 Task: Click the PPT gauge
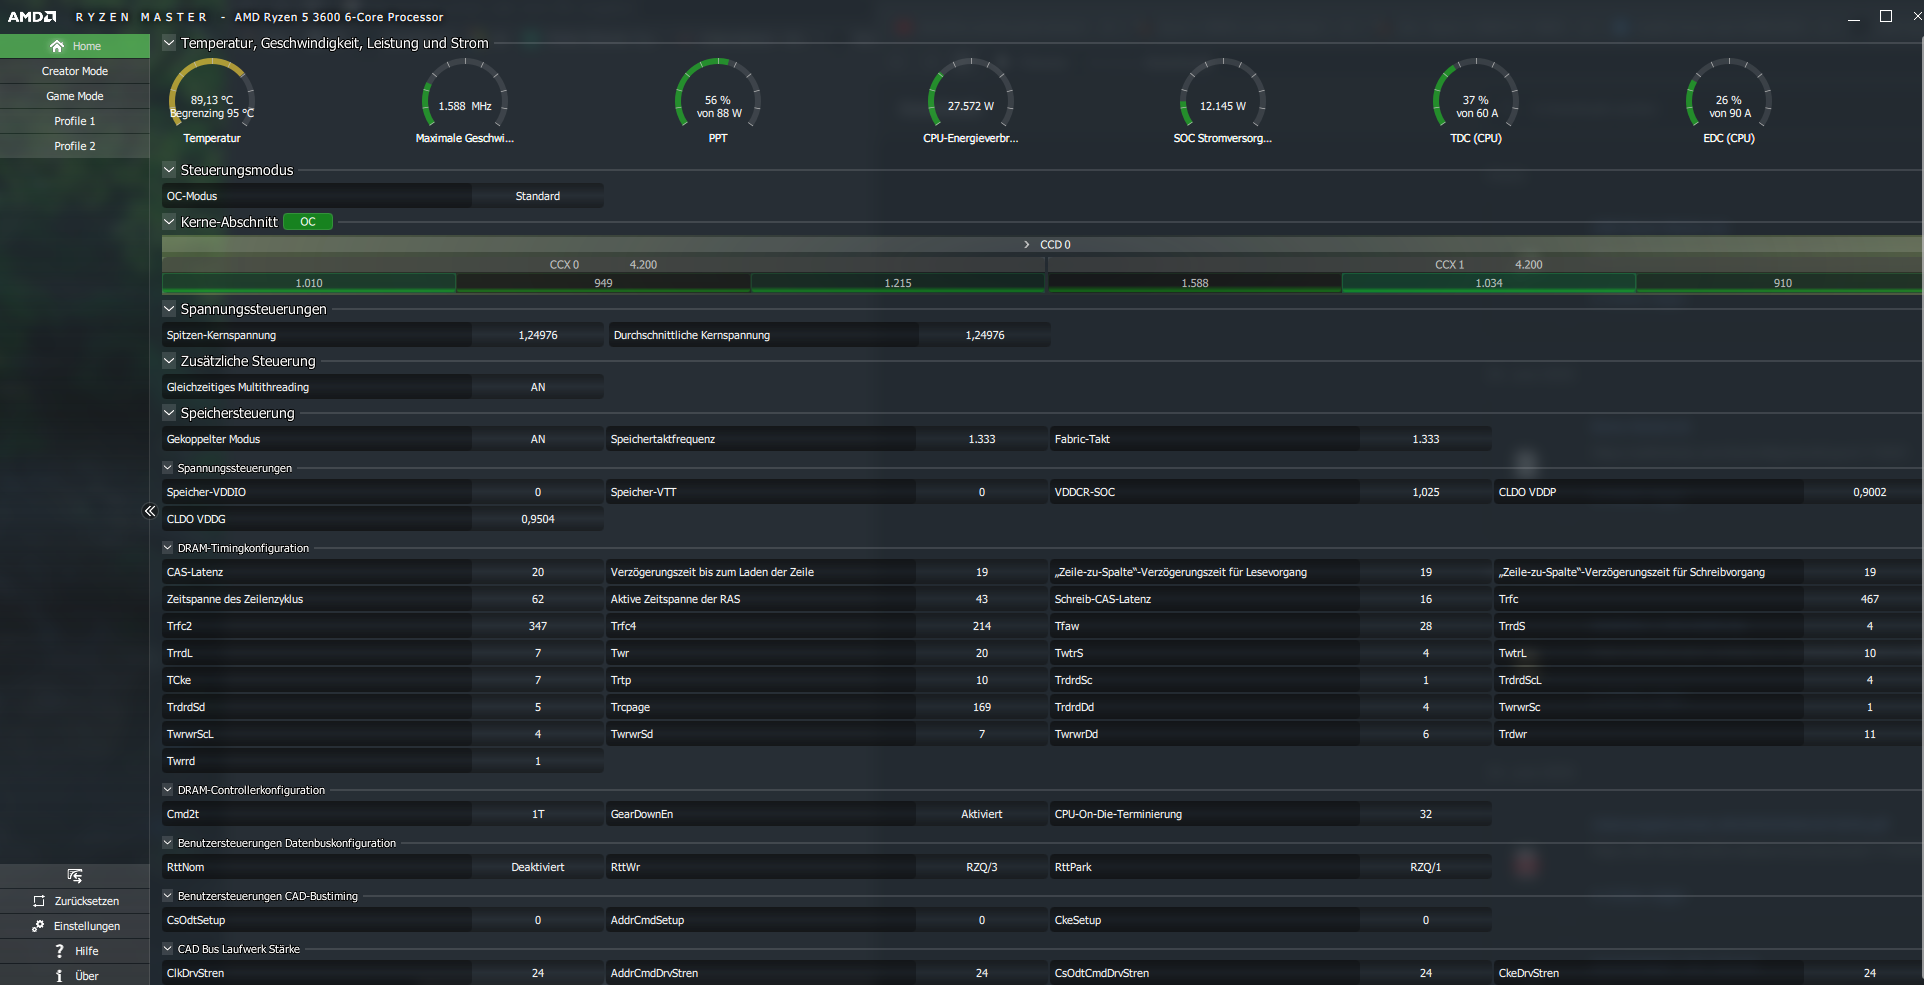718,101
